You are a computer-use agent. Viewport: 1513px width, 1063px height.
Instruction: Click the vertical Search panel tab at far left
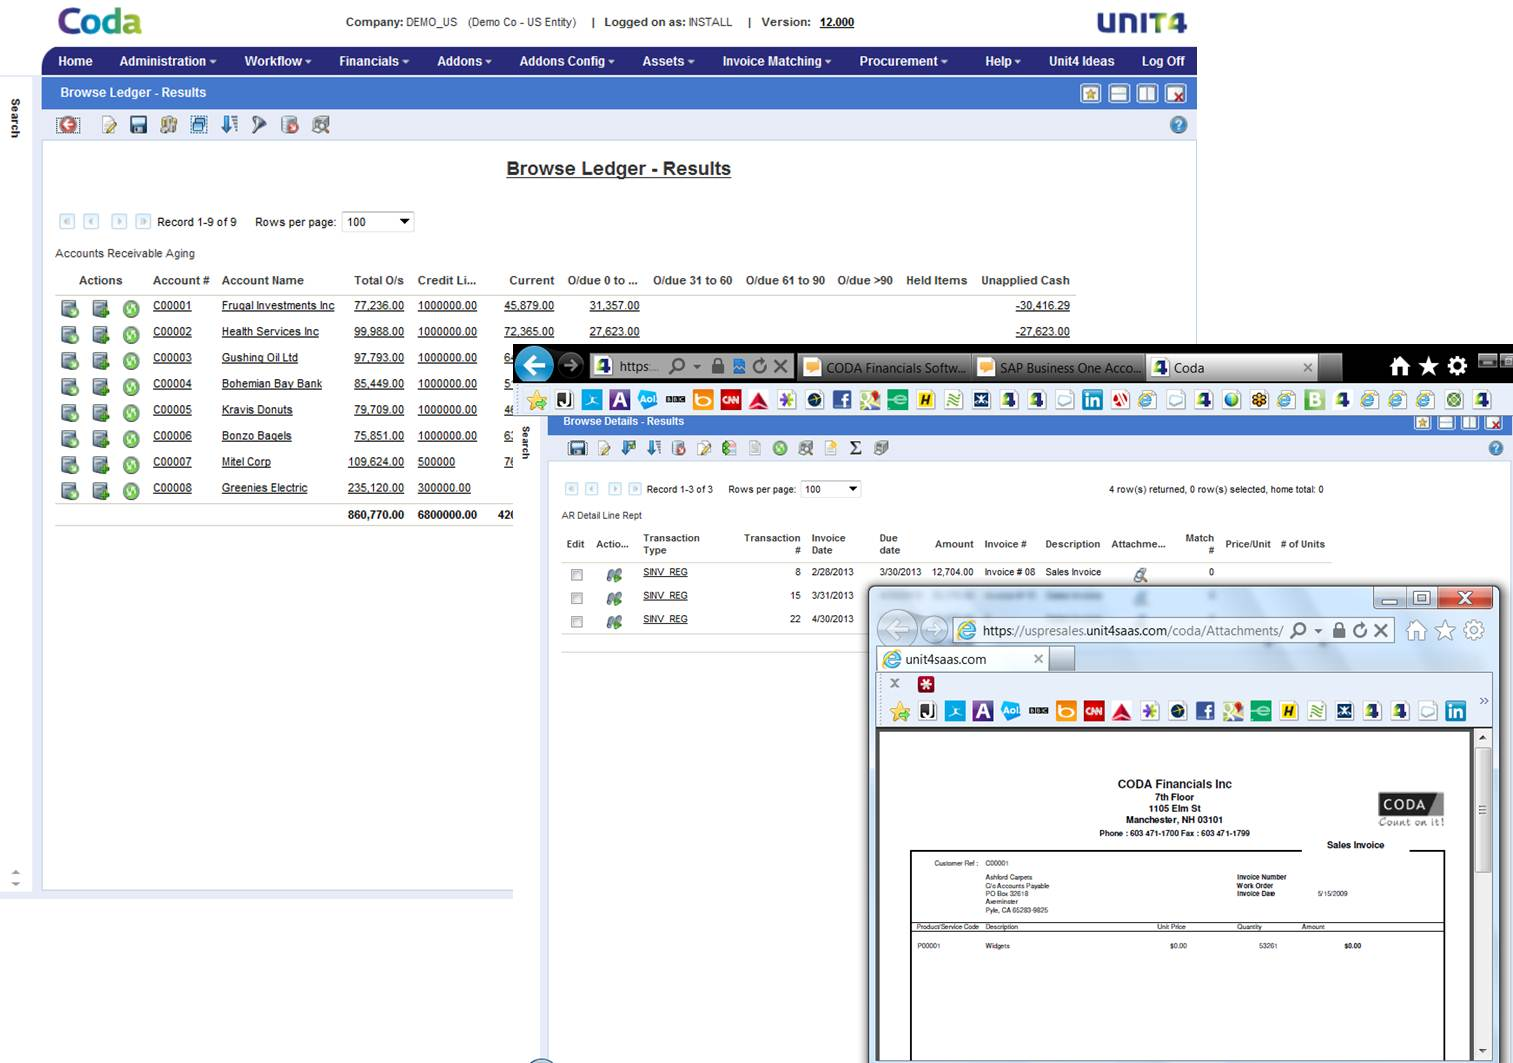point(15,117)
